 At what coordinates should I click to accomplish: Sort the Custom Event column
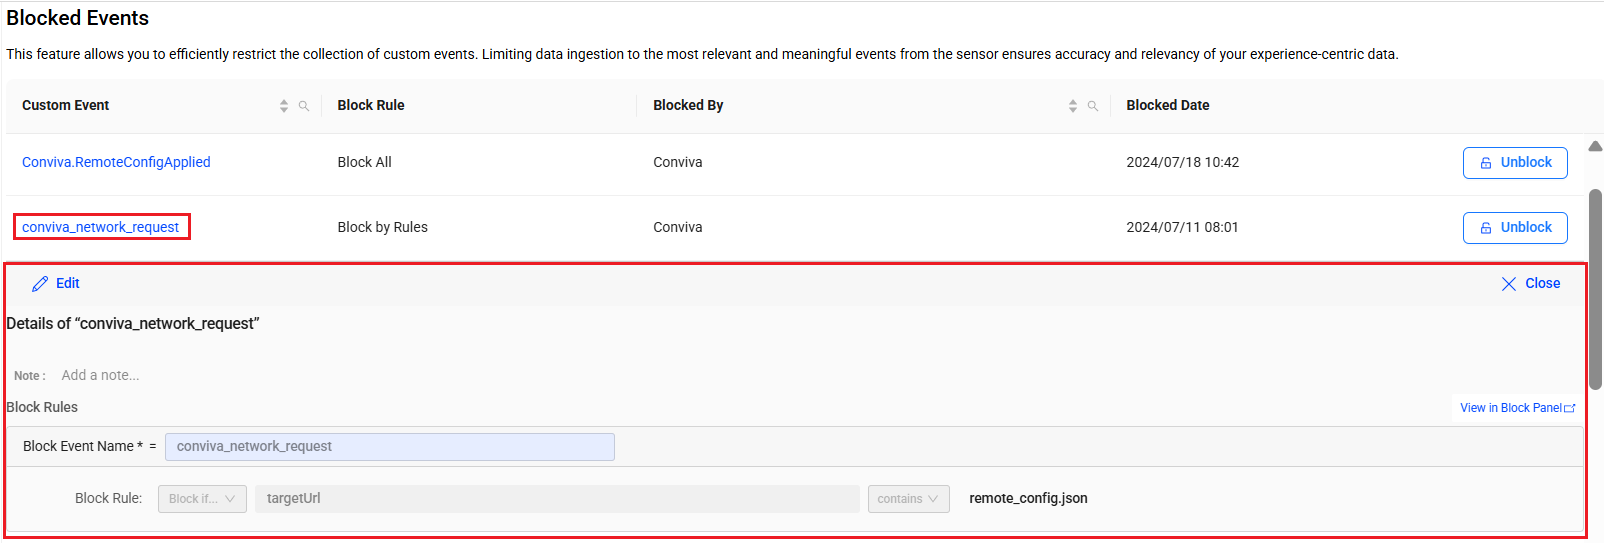point(284,106)
